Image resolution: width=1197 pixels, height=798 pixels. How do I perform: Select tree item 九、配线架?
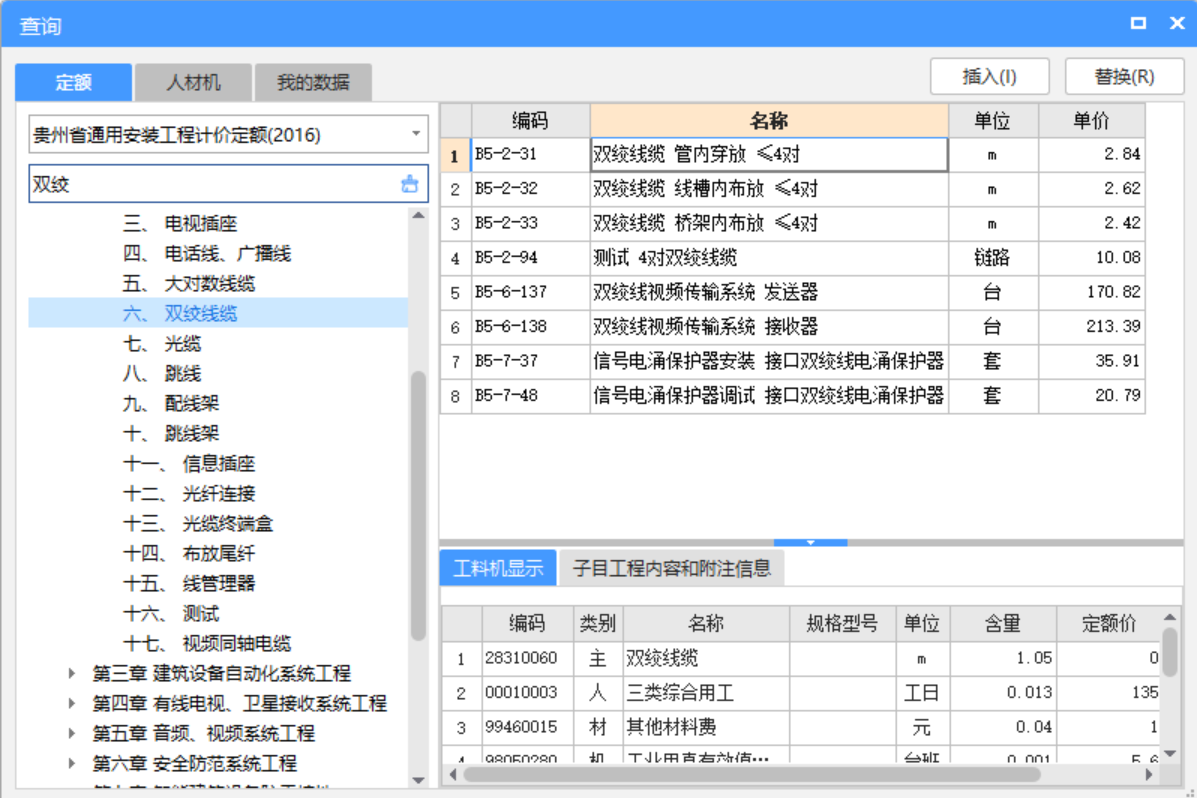171,403
